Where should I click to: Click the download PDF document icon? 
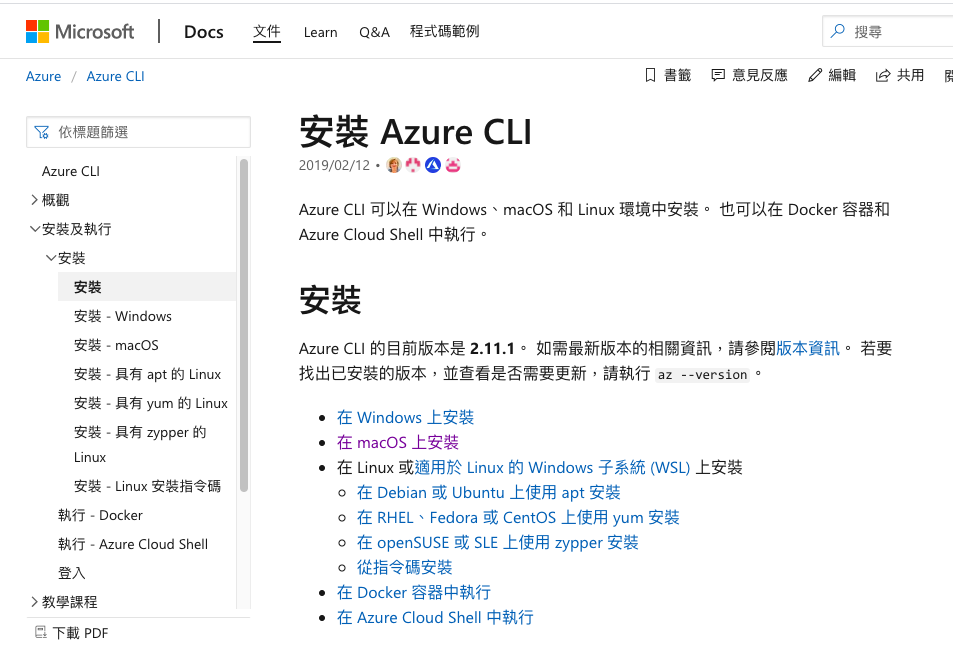tap(41, 632)
